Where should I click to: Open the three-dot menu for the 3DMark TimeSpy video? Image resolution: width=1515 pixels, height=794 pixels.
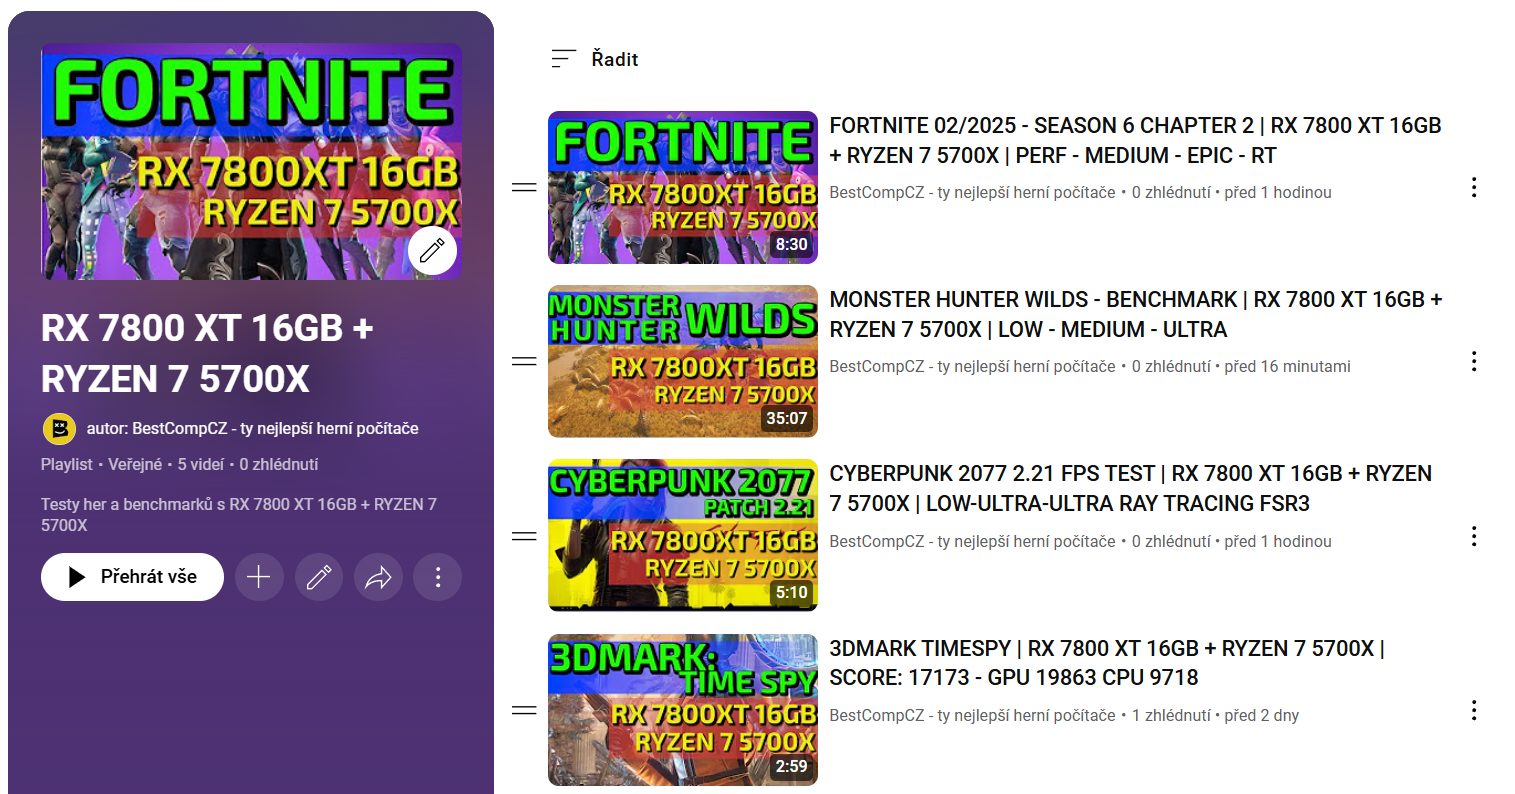tap(1473, 710)
